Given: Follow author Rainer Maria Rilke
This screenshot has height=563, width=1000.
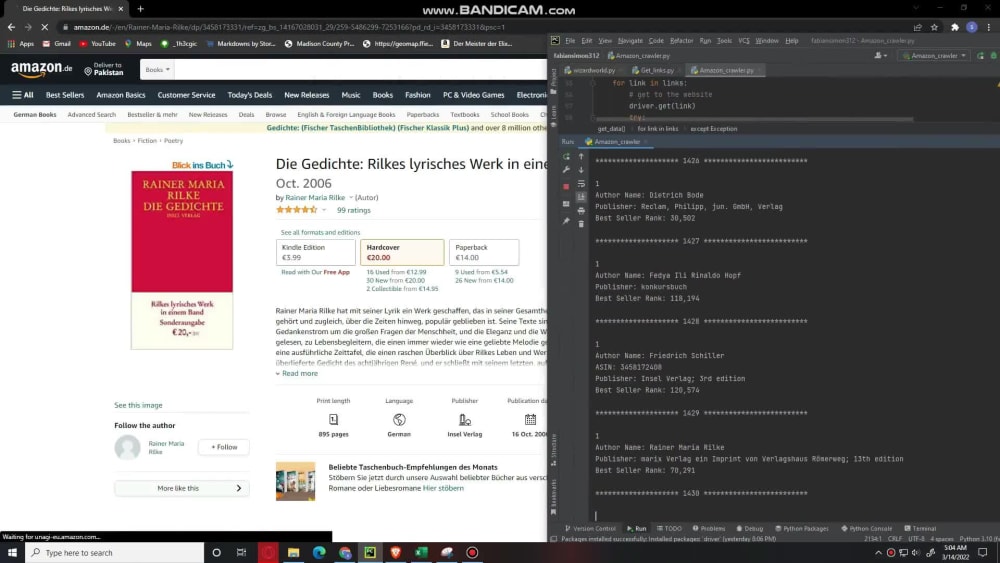Looking at the screenshot, I should pos(223,447).
